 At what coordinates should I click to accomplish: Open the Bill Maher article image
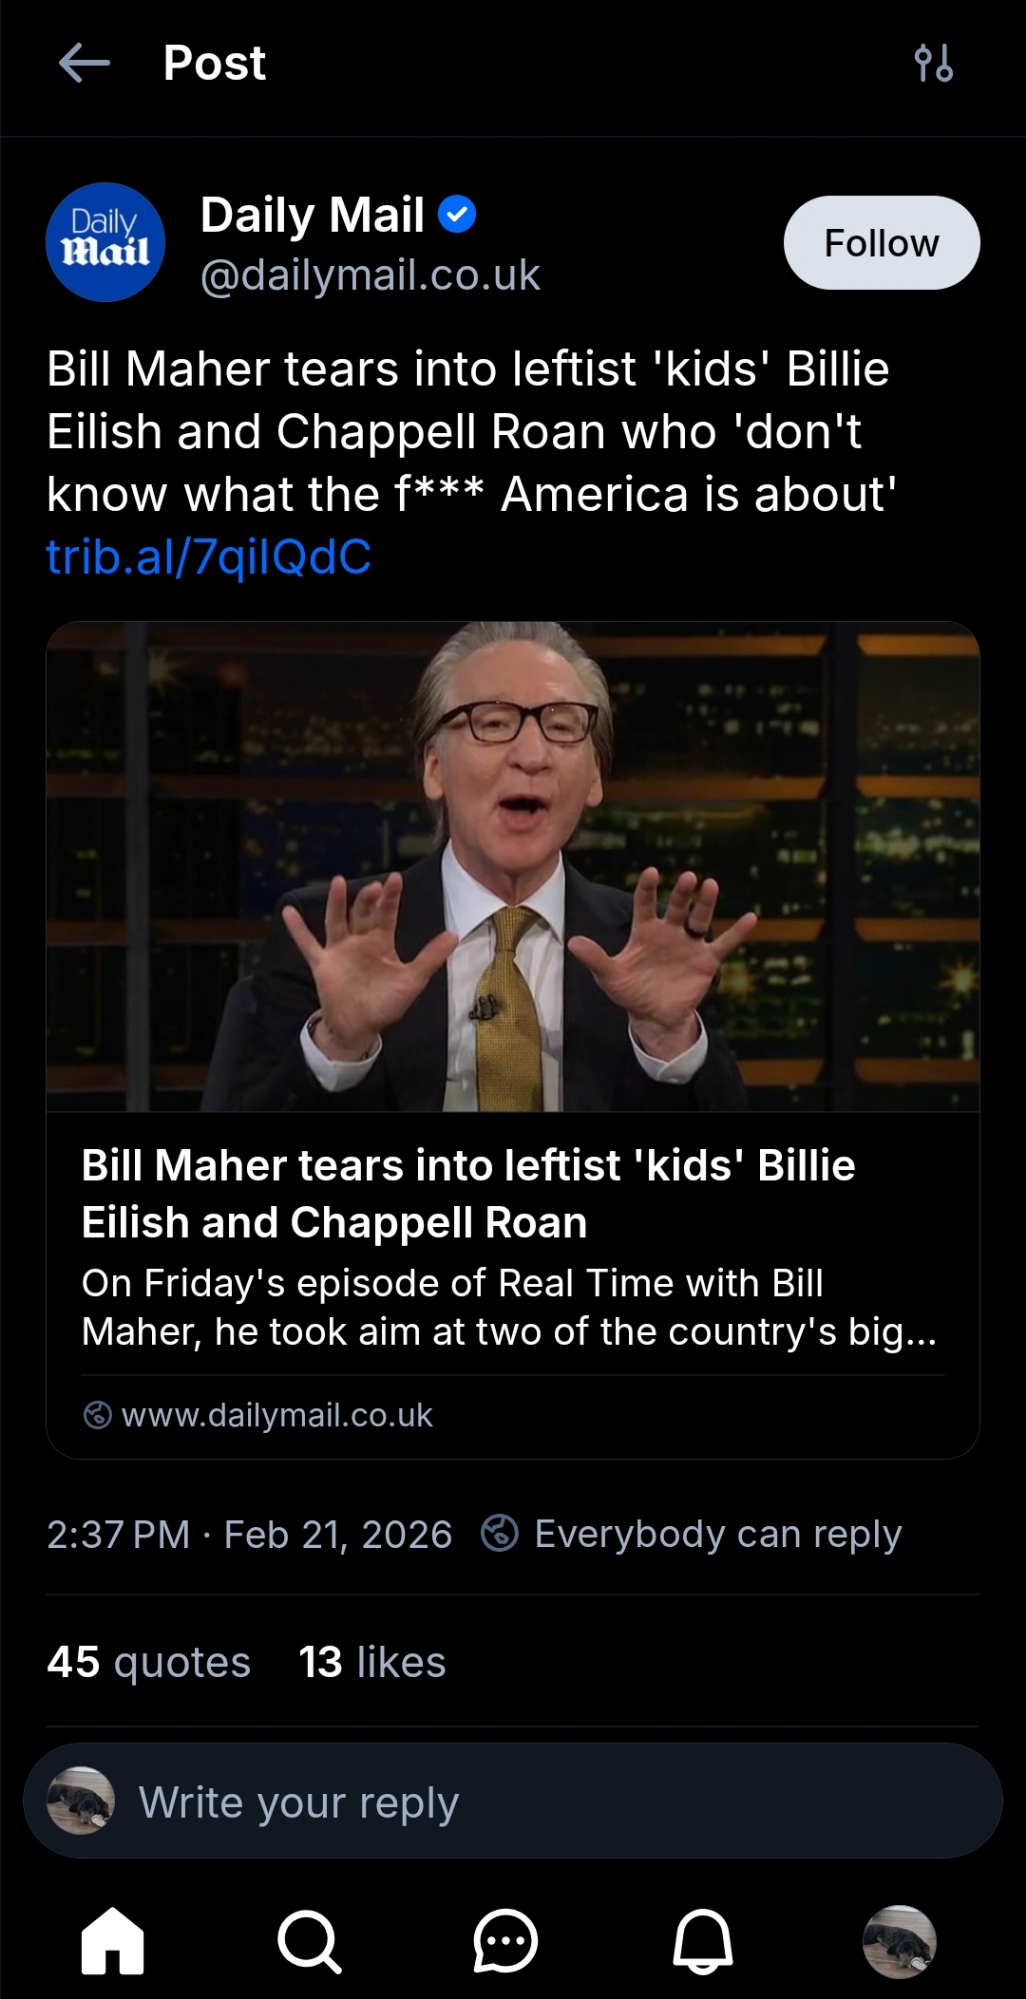[512, 866]
